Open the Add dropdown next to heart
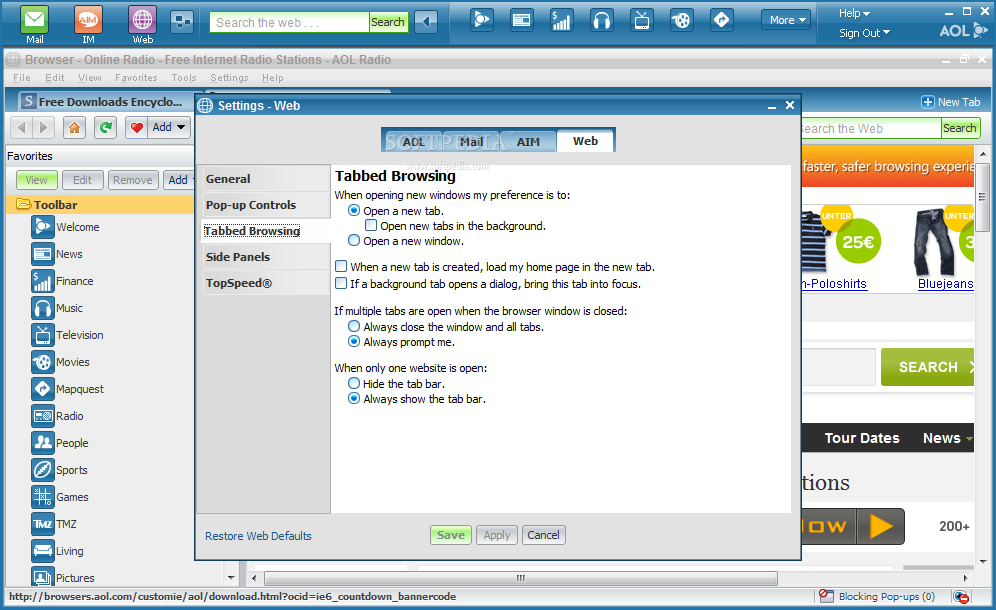Screen dimensions: 996x610 tap(169, 128)
